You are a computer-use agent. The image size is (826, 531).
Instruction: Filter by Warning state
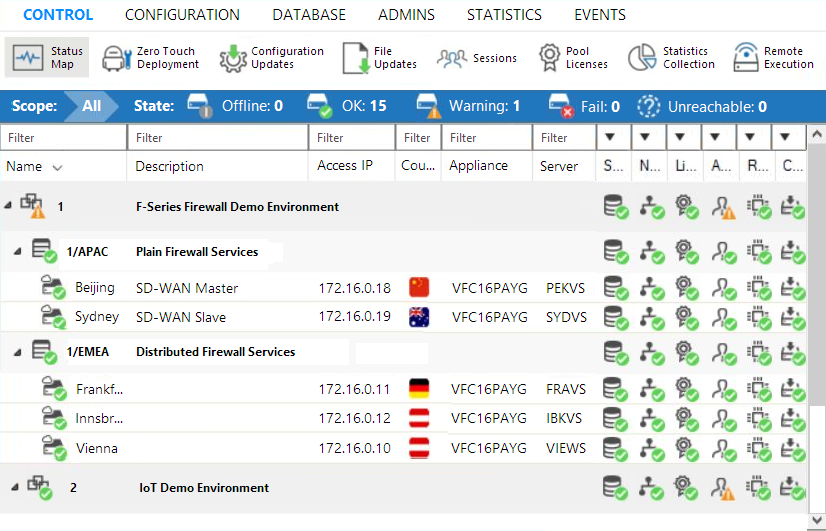[x=469, y=106]
